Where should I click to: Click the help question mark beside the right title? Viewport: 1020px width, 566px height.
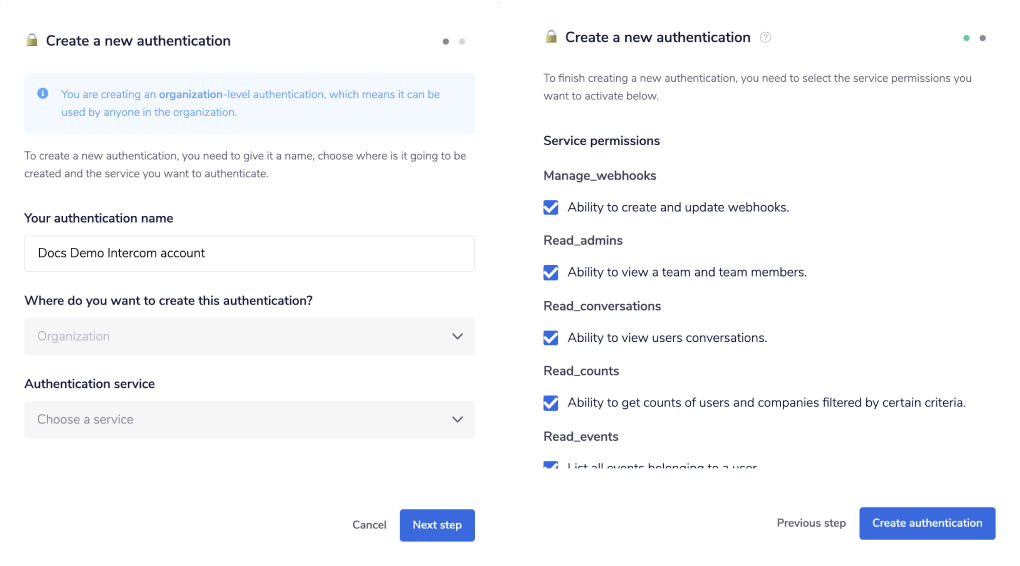766,38
